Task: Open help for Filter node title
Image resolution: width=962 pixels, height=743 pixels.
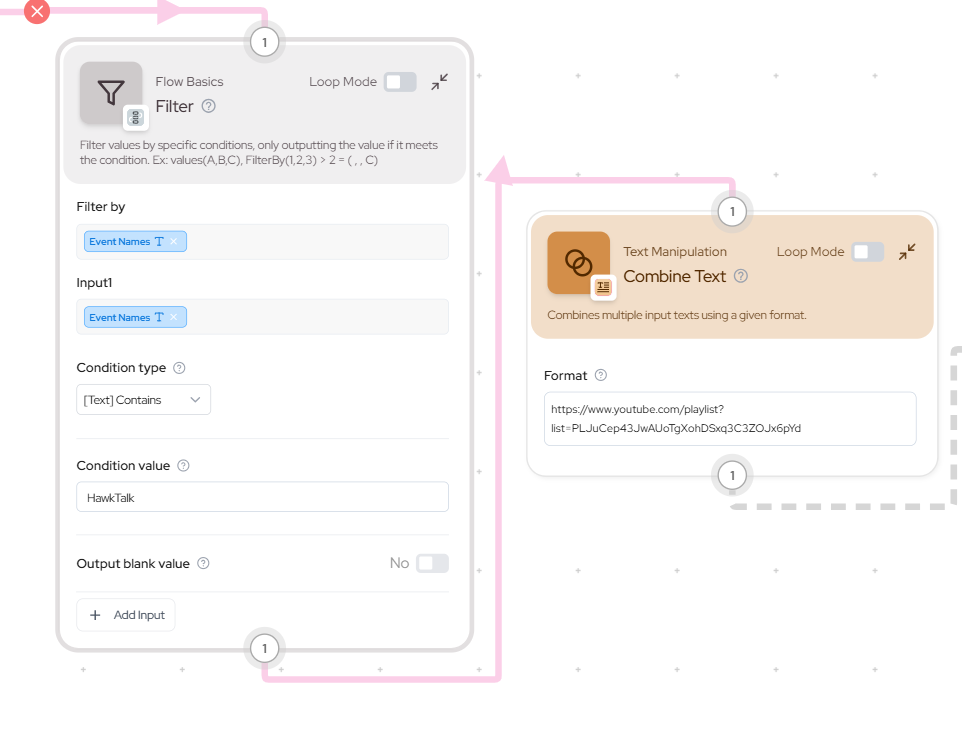Action: pos(209,106)
